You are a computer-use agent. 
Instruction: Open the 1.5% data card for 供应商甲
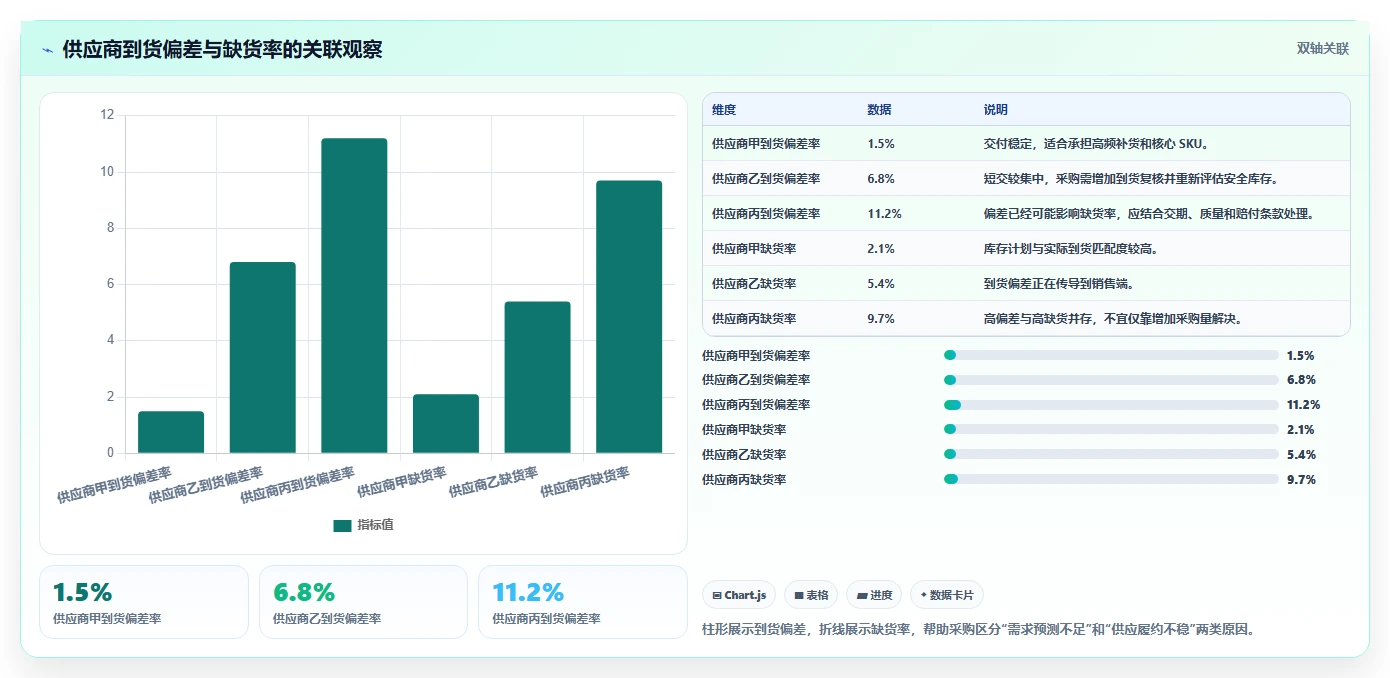[144, 601]
